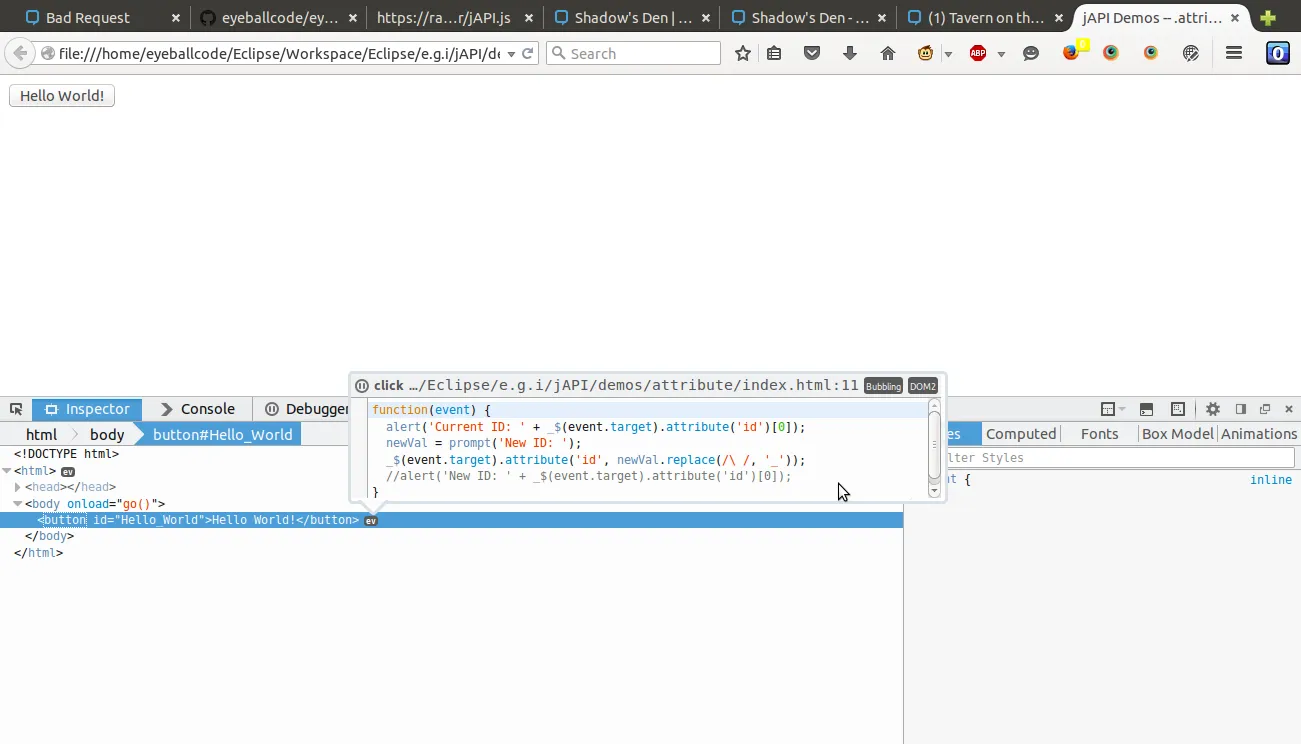Click the Bubbling badge in event popup
Screen dimensions: 1301x744
pyautogui.click(x=883, y=386)
